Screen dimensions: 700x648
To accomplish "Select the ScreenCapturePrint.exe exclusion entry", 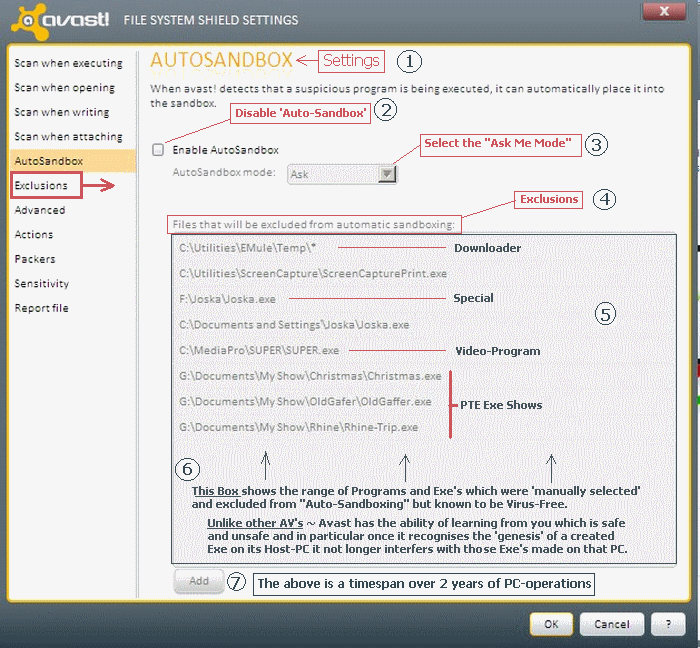I will 313,274.
